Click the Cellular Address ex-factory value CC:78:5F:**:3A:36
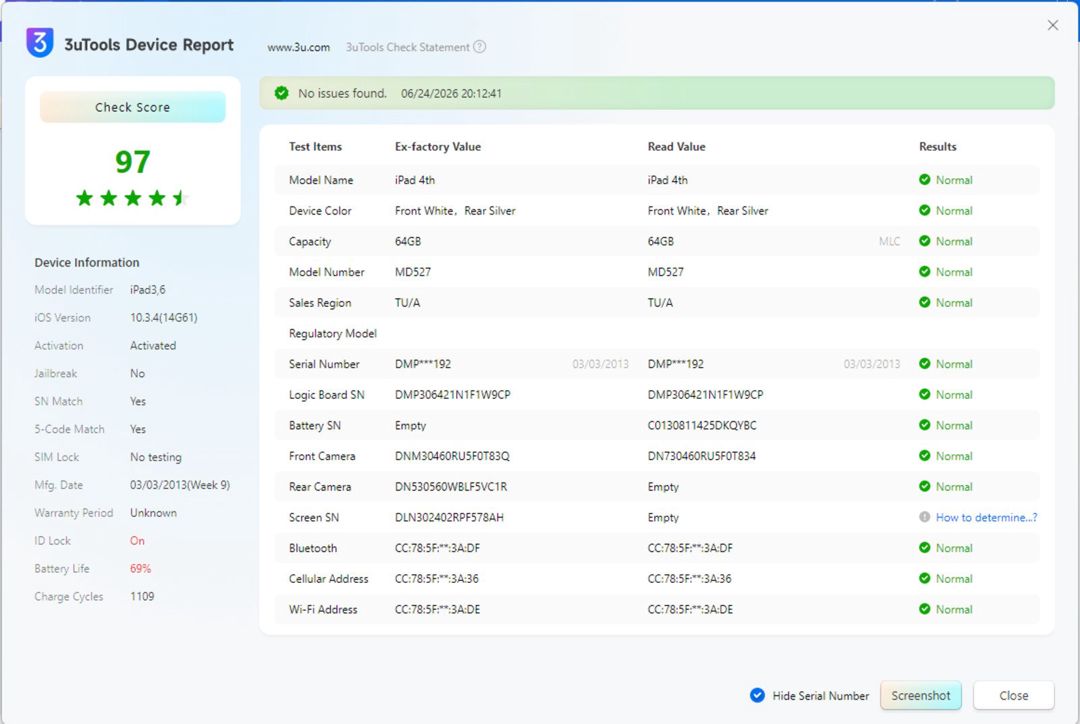The width and height of the screenshot is (1080, 724). pyautogui.click(x=437, y=579)
